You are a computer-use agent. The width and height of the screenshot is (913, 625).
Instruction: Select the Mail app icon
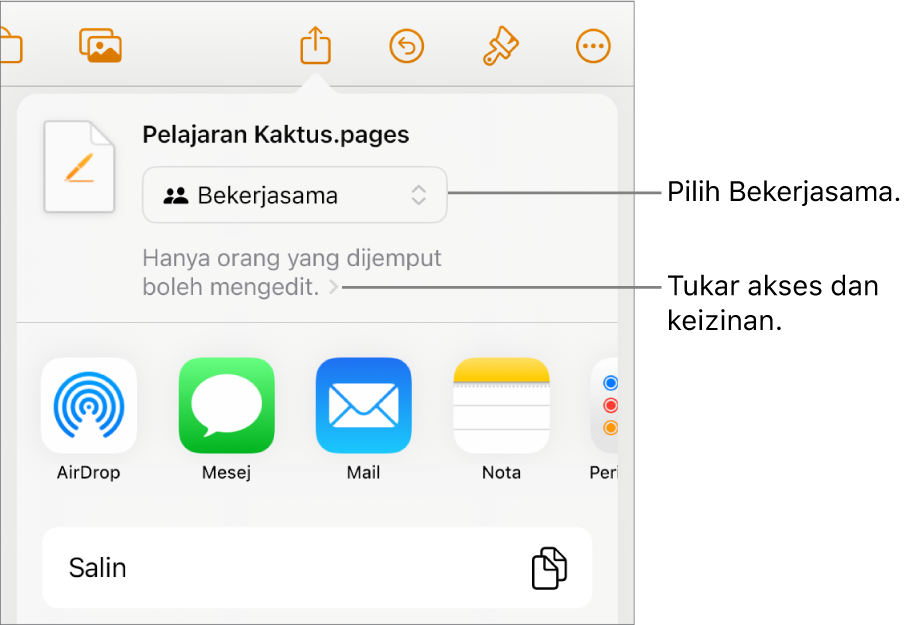click(x=364, y=405)
